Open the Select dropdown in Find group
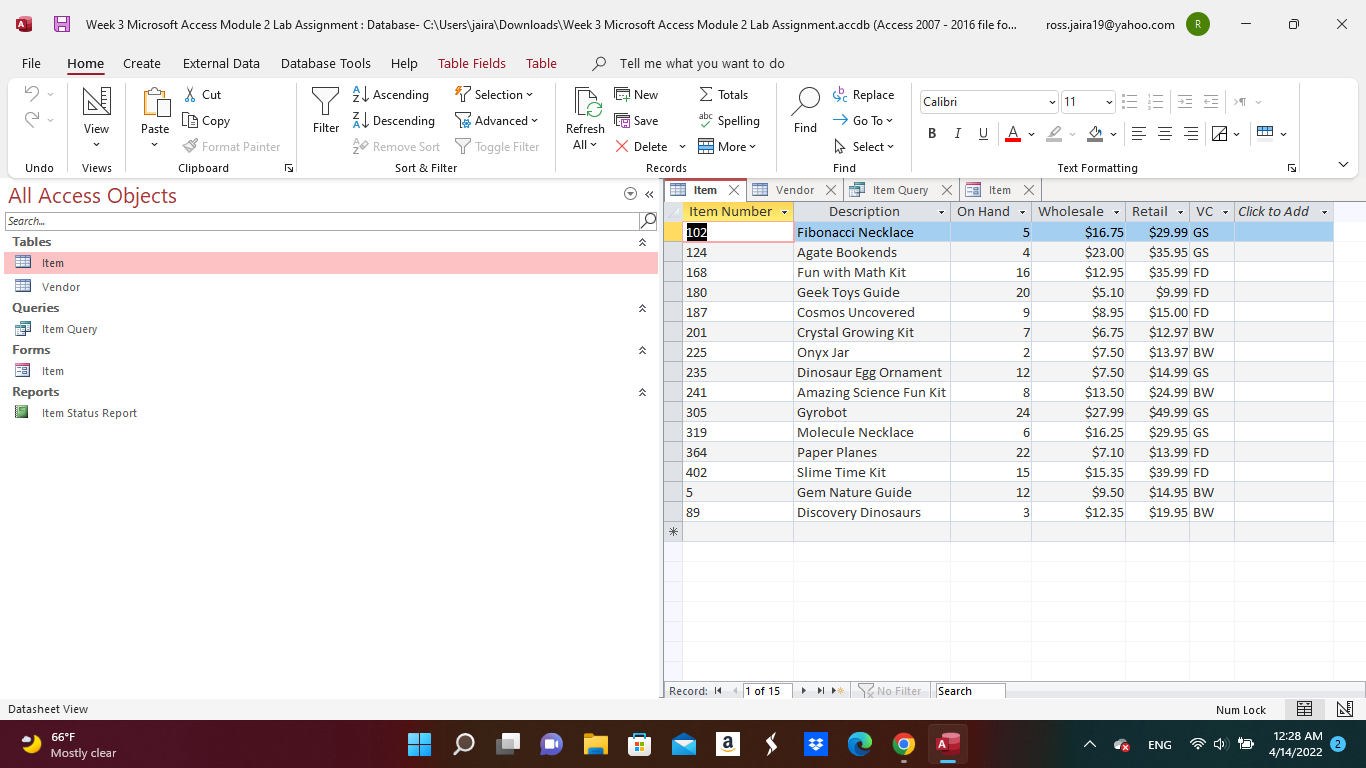The image size is (1366, 768). pyautogui.click(x=863, y=146)
